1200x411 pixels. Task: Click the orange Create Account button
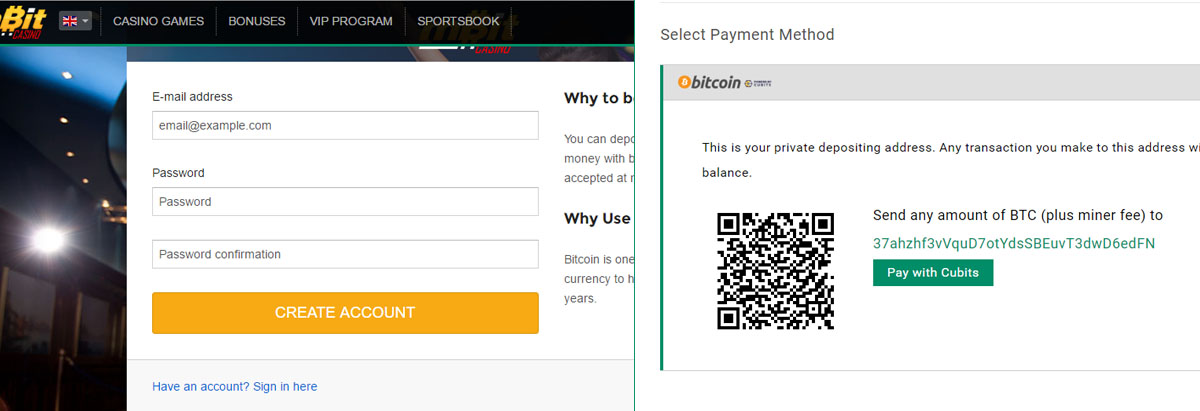[345, 313]
